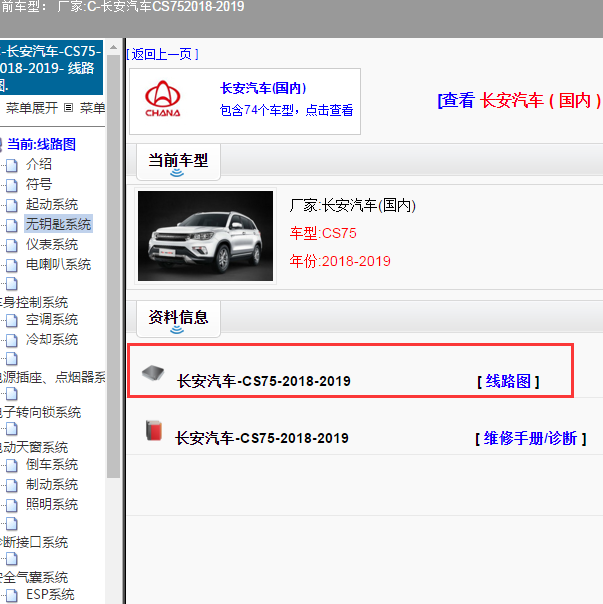Open the ESP系统 tree item
The width and height of the screenshot is (603, 604).
coord(50,595)
